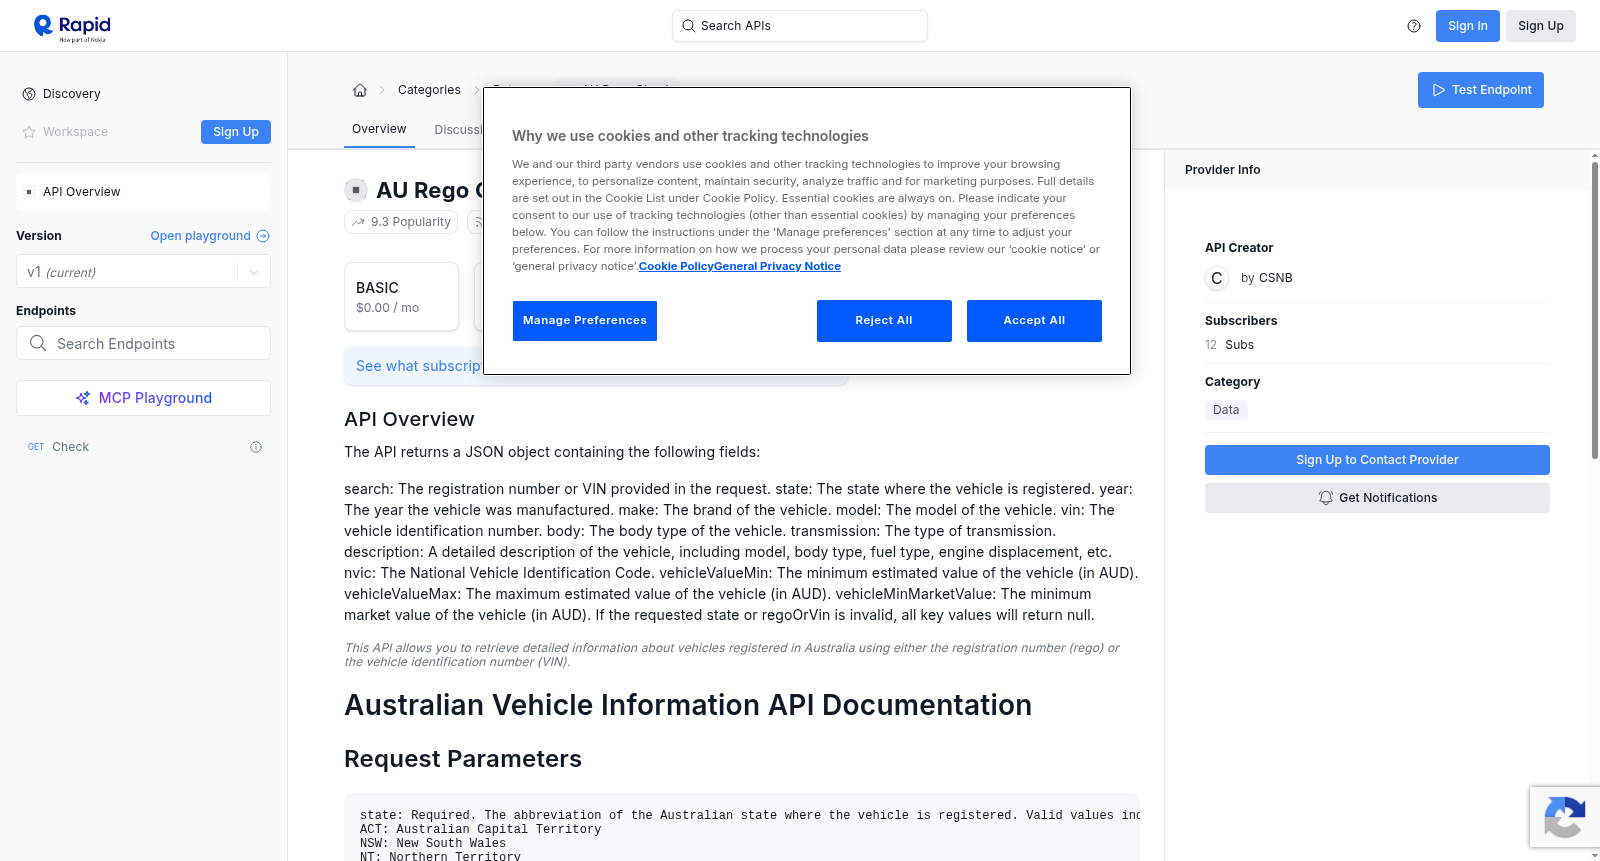Open Categories breadcrumb

click(429, 90)
